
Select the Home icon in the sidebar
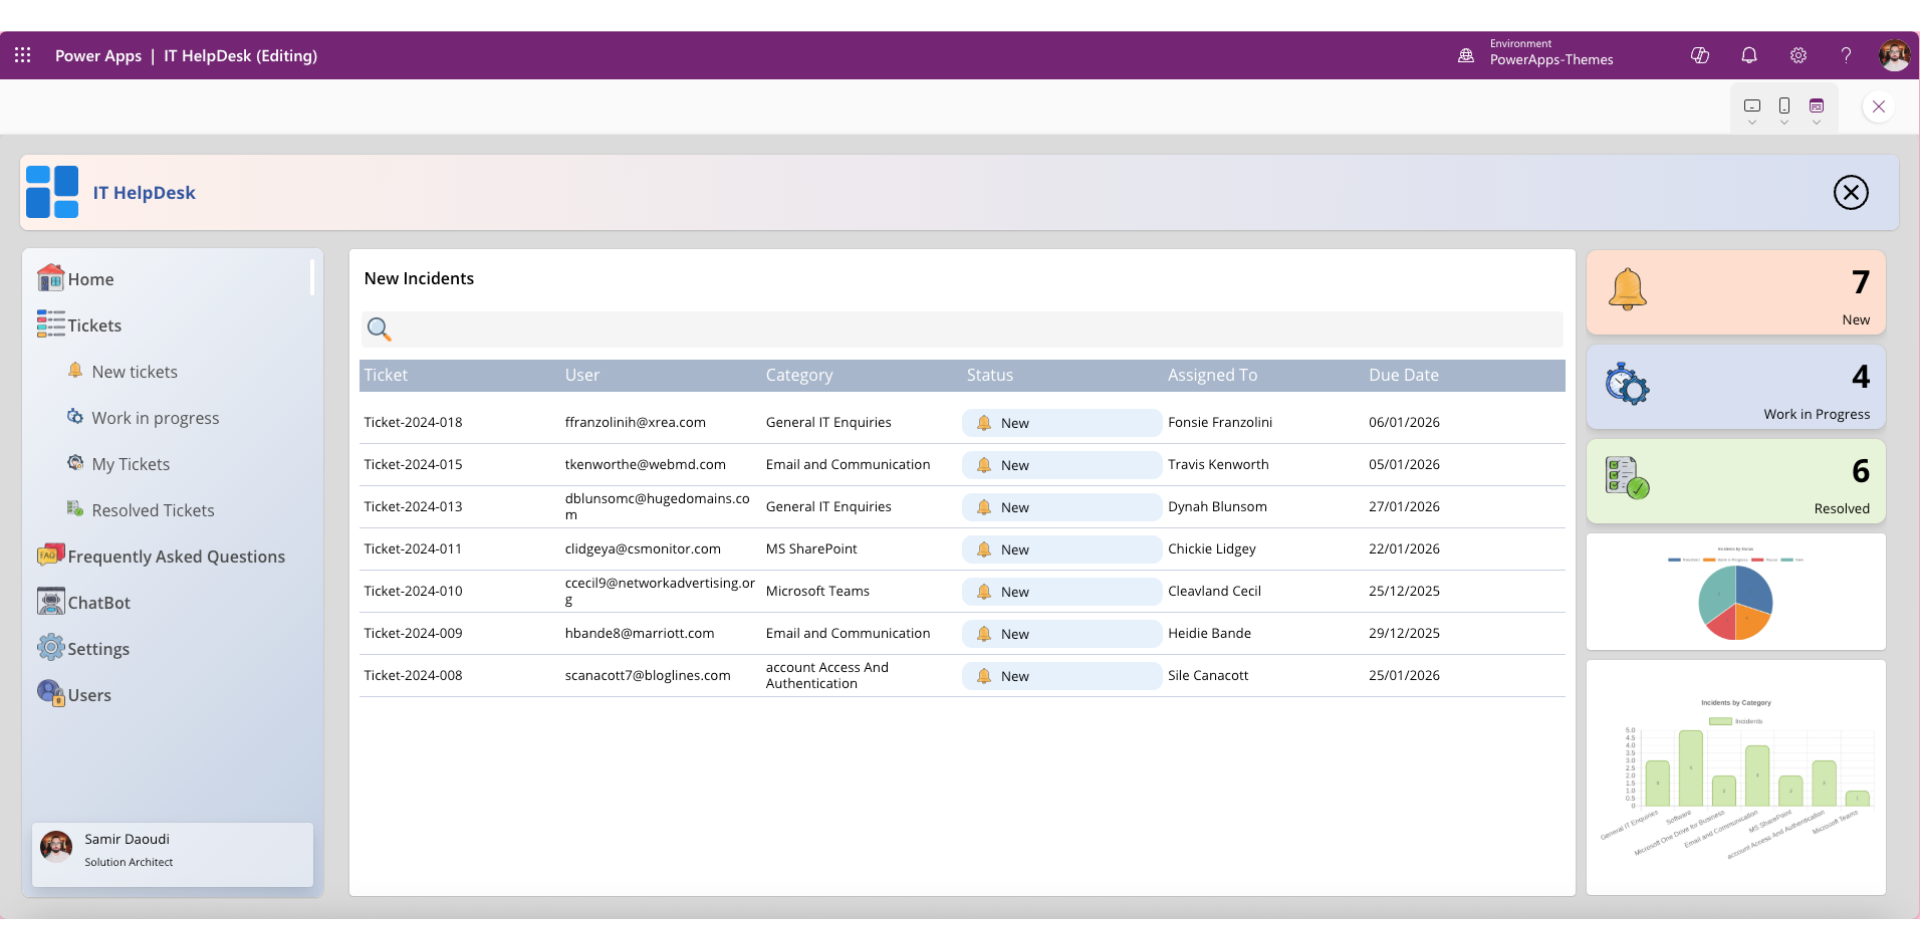(x=51, y=278)
